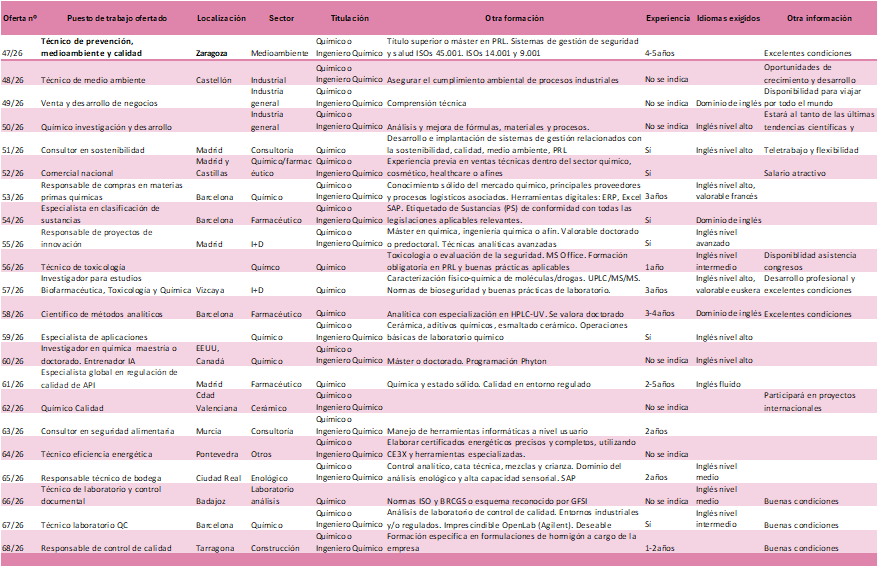Image resolution: width=878 pixels, height=567 pixels.
Task: Click offer number 68/26 cell
Action: pos(14,548)
